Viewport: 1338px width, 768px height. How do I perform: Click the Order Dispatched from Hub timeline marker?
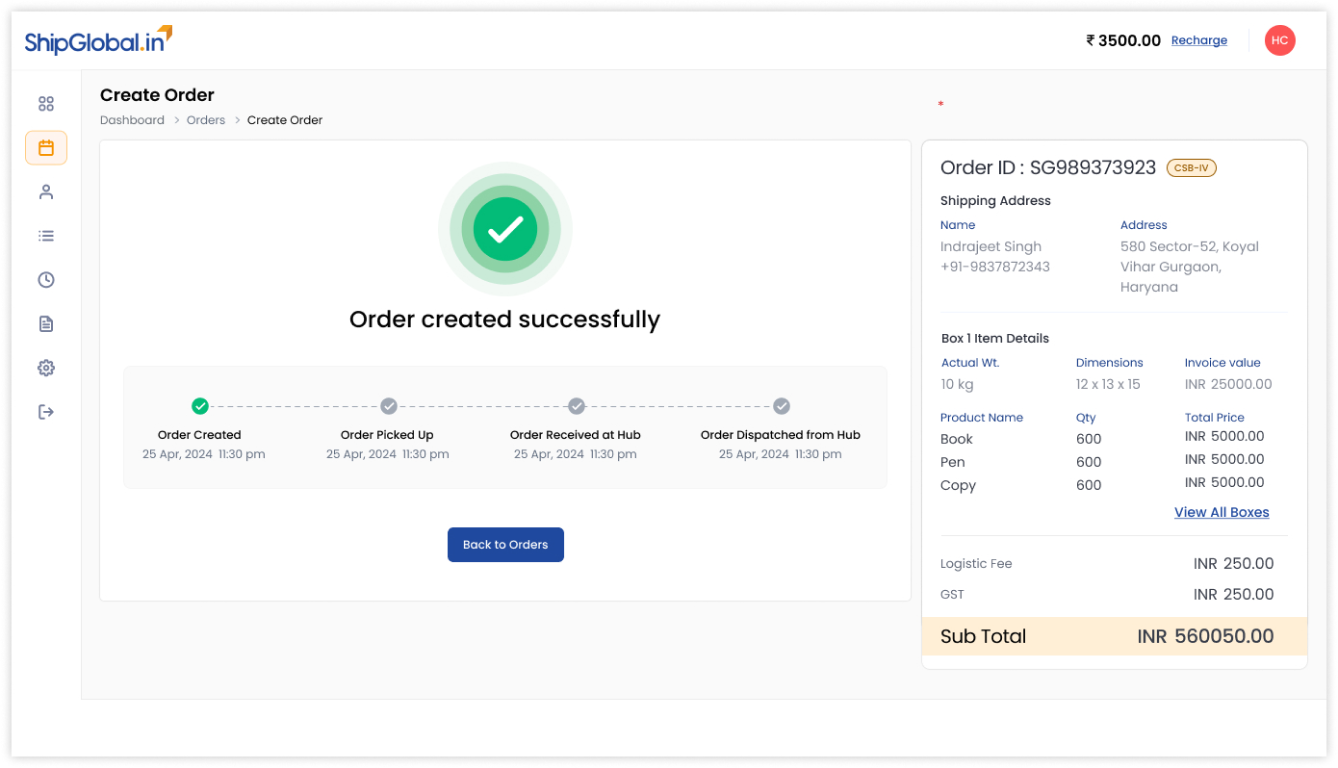pyautogui.click(x=781, y=406)
